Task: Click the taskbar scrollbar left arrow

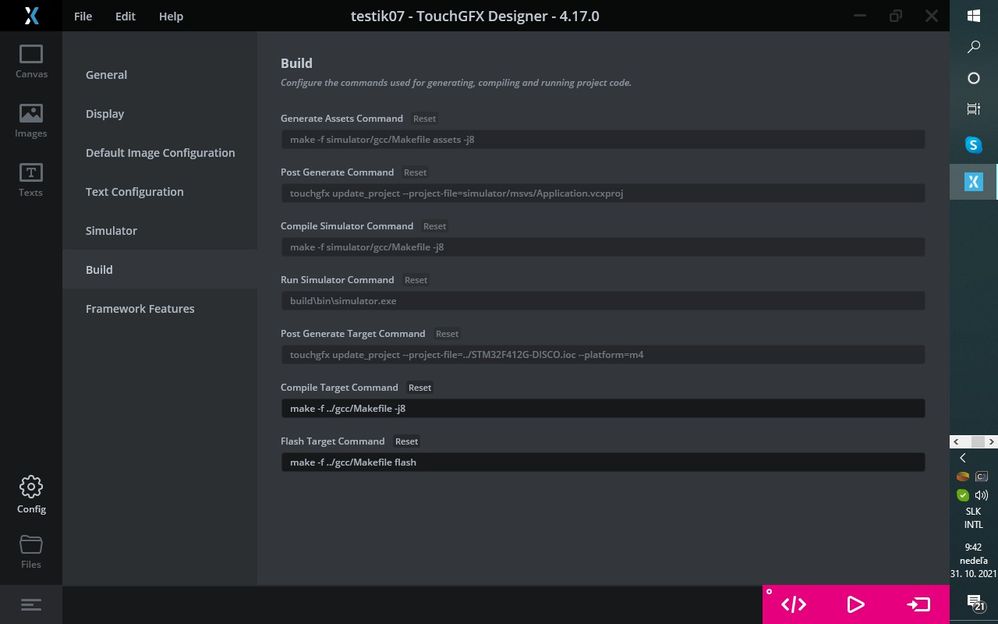Action: pos(955,441)
